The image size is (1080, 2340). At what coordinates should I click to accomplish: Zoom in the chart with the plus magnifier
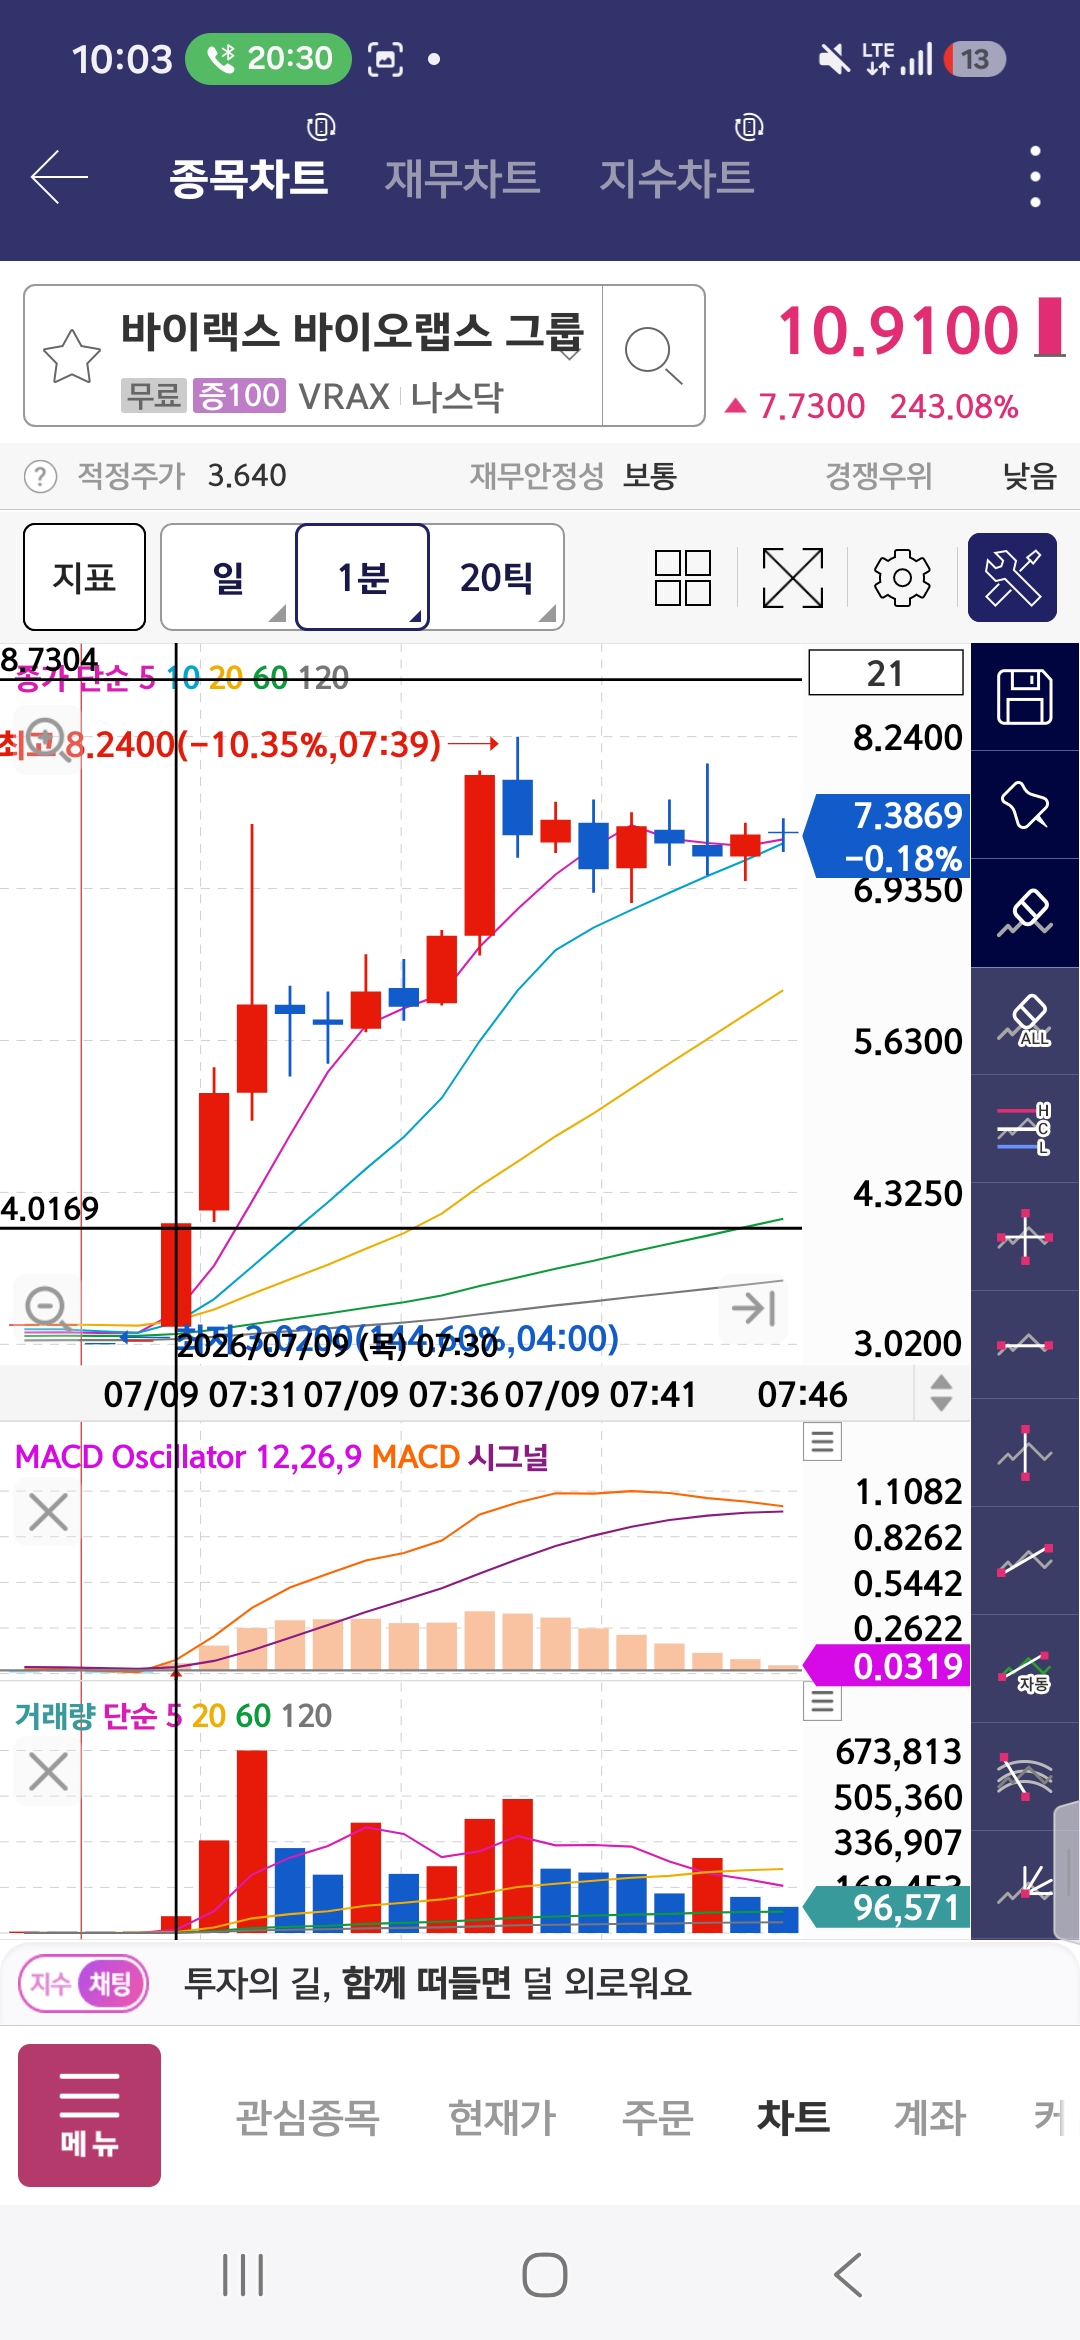tap(46, 739)
